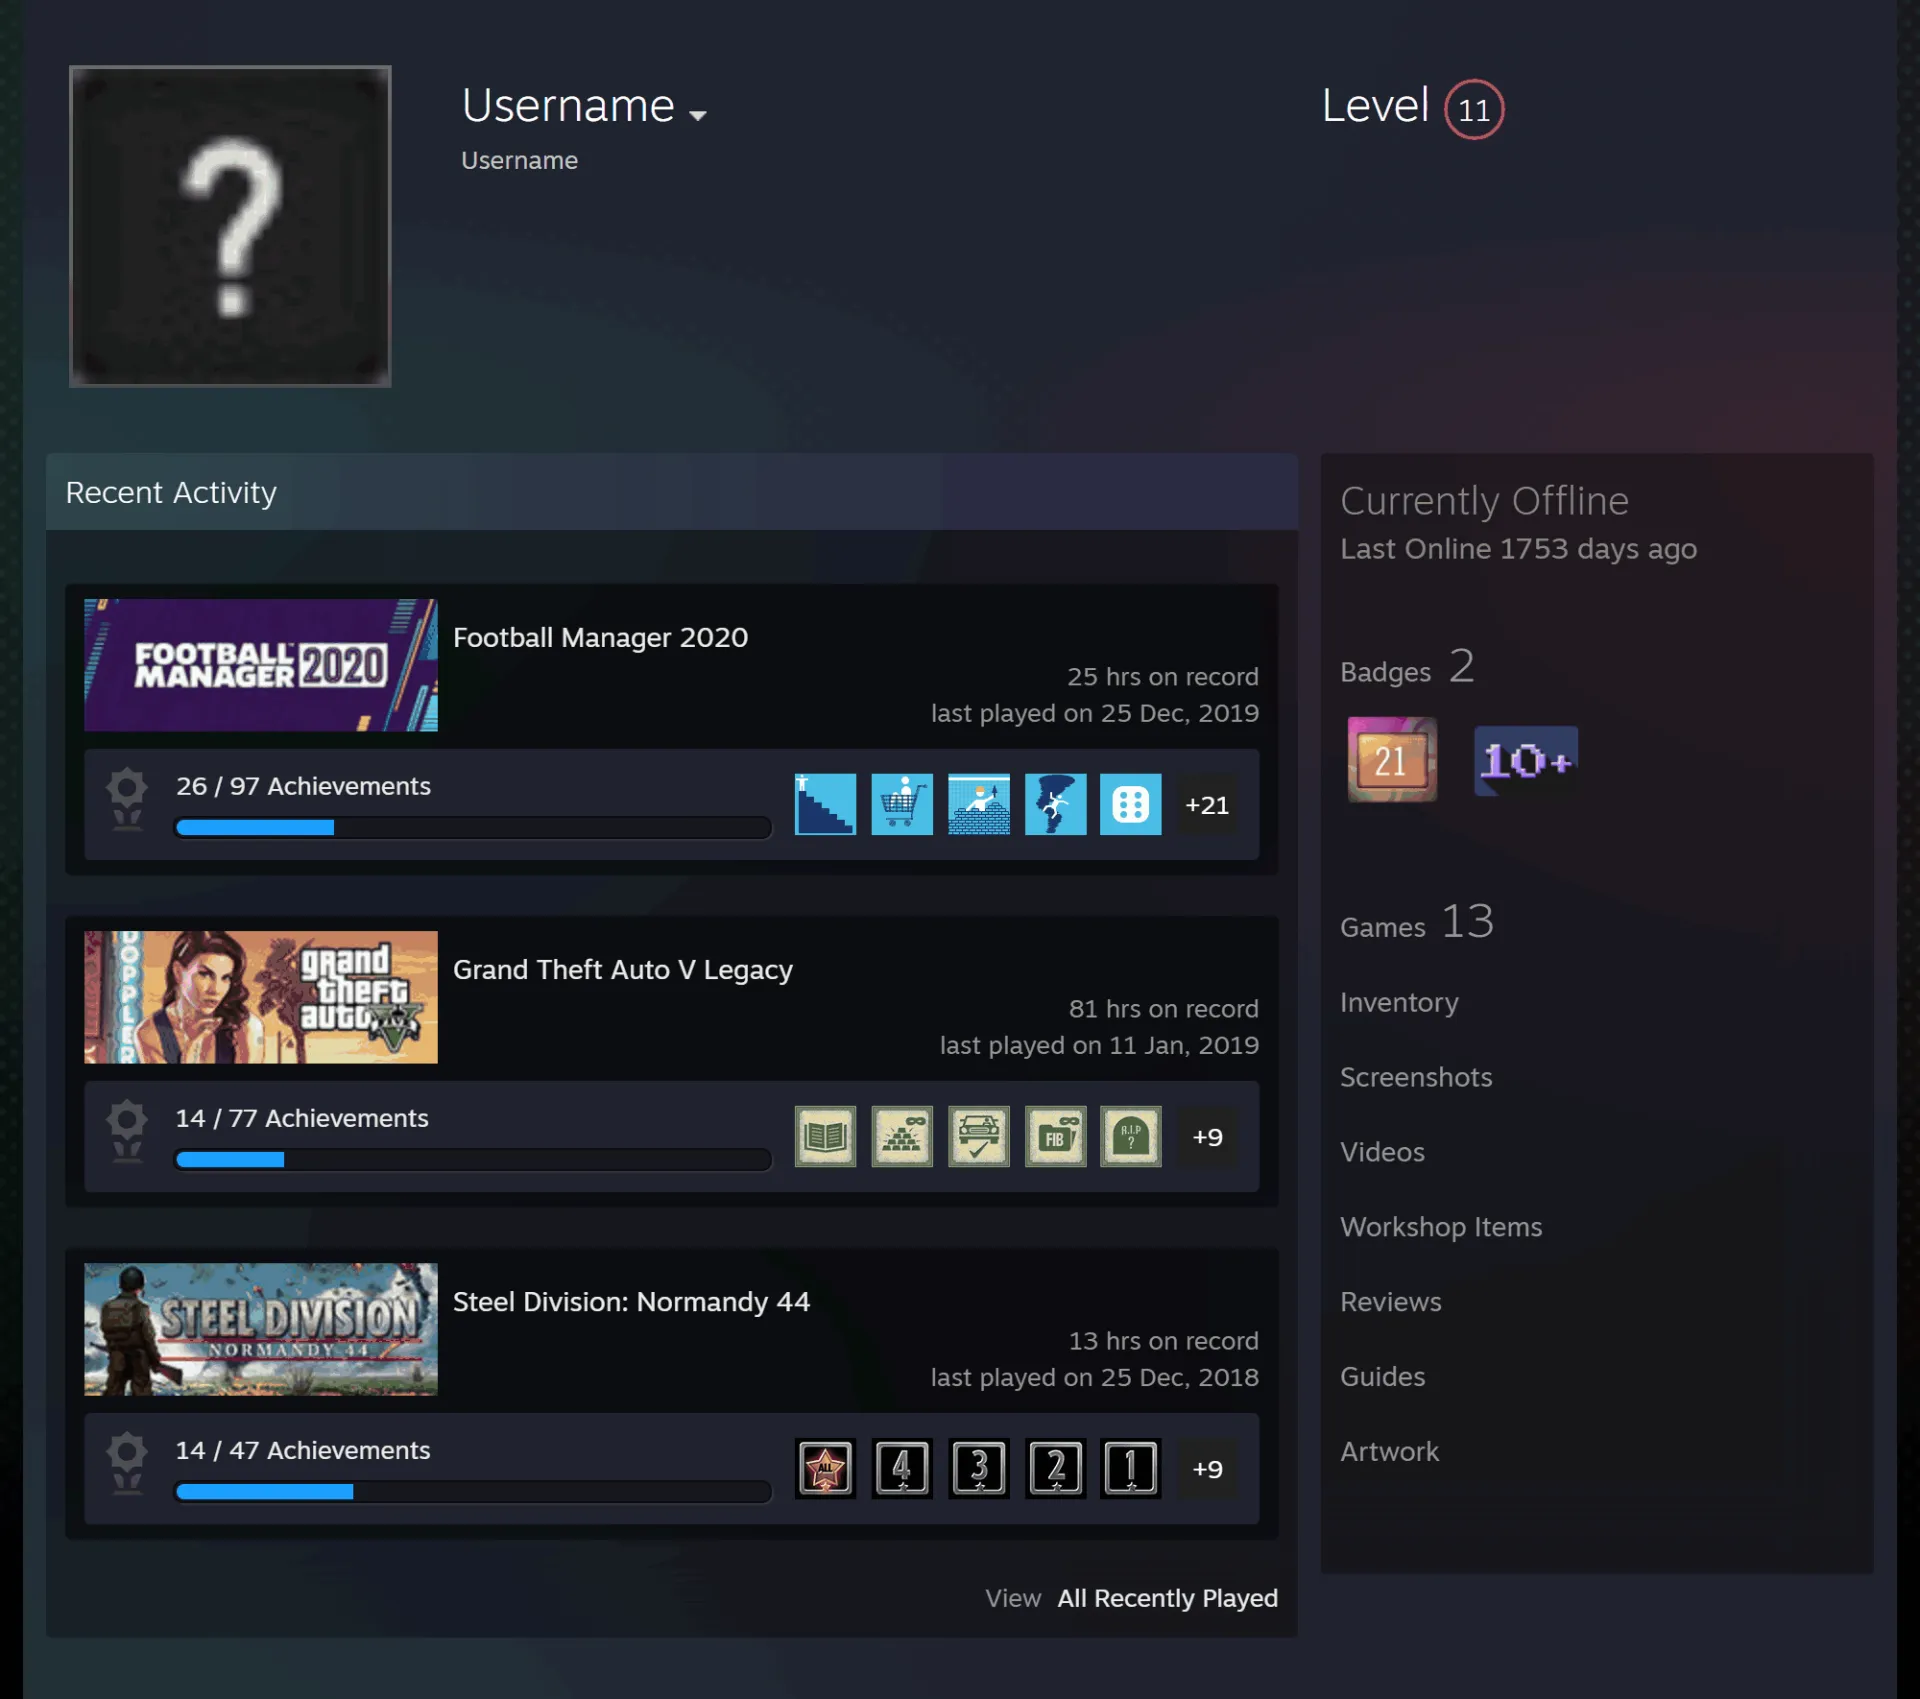Click the number 4 achievement icon
Screen dimensions: 1920x1699
pyautogui.click(x=902, y=1468)
